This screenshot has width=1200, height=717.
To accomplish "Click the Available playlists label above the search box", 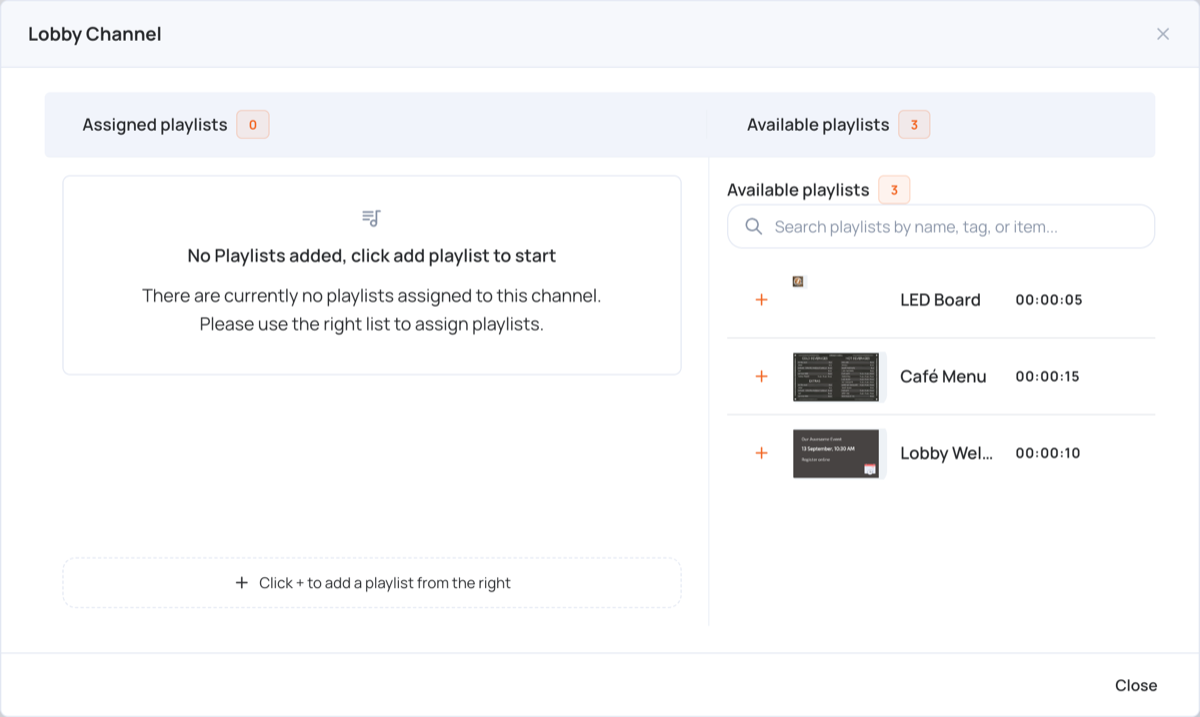I will click(x=798, y=190).
